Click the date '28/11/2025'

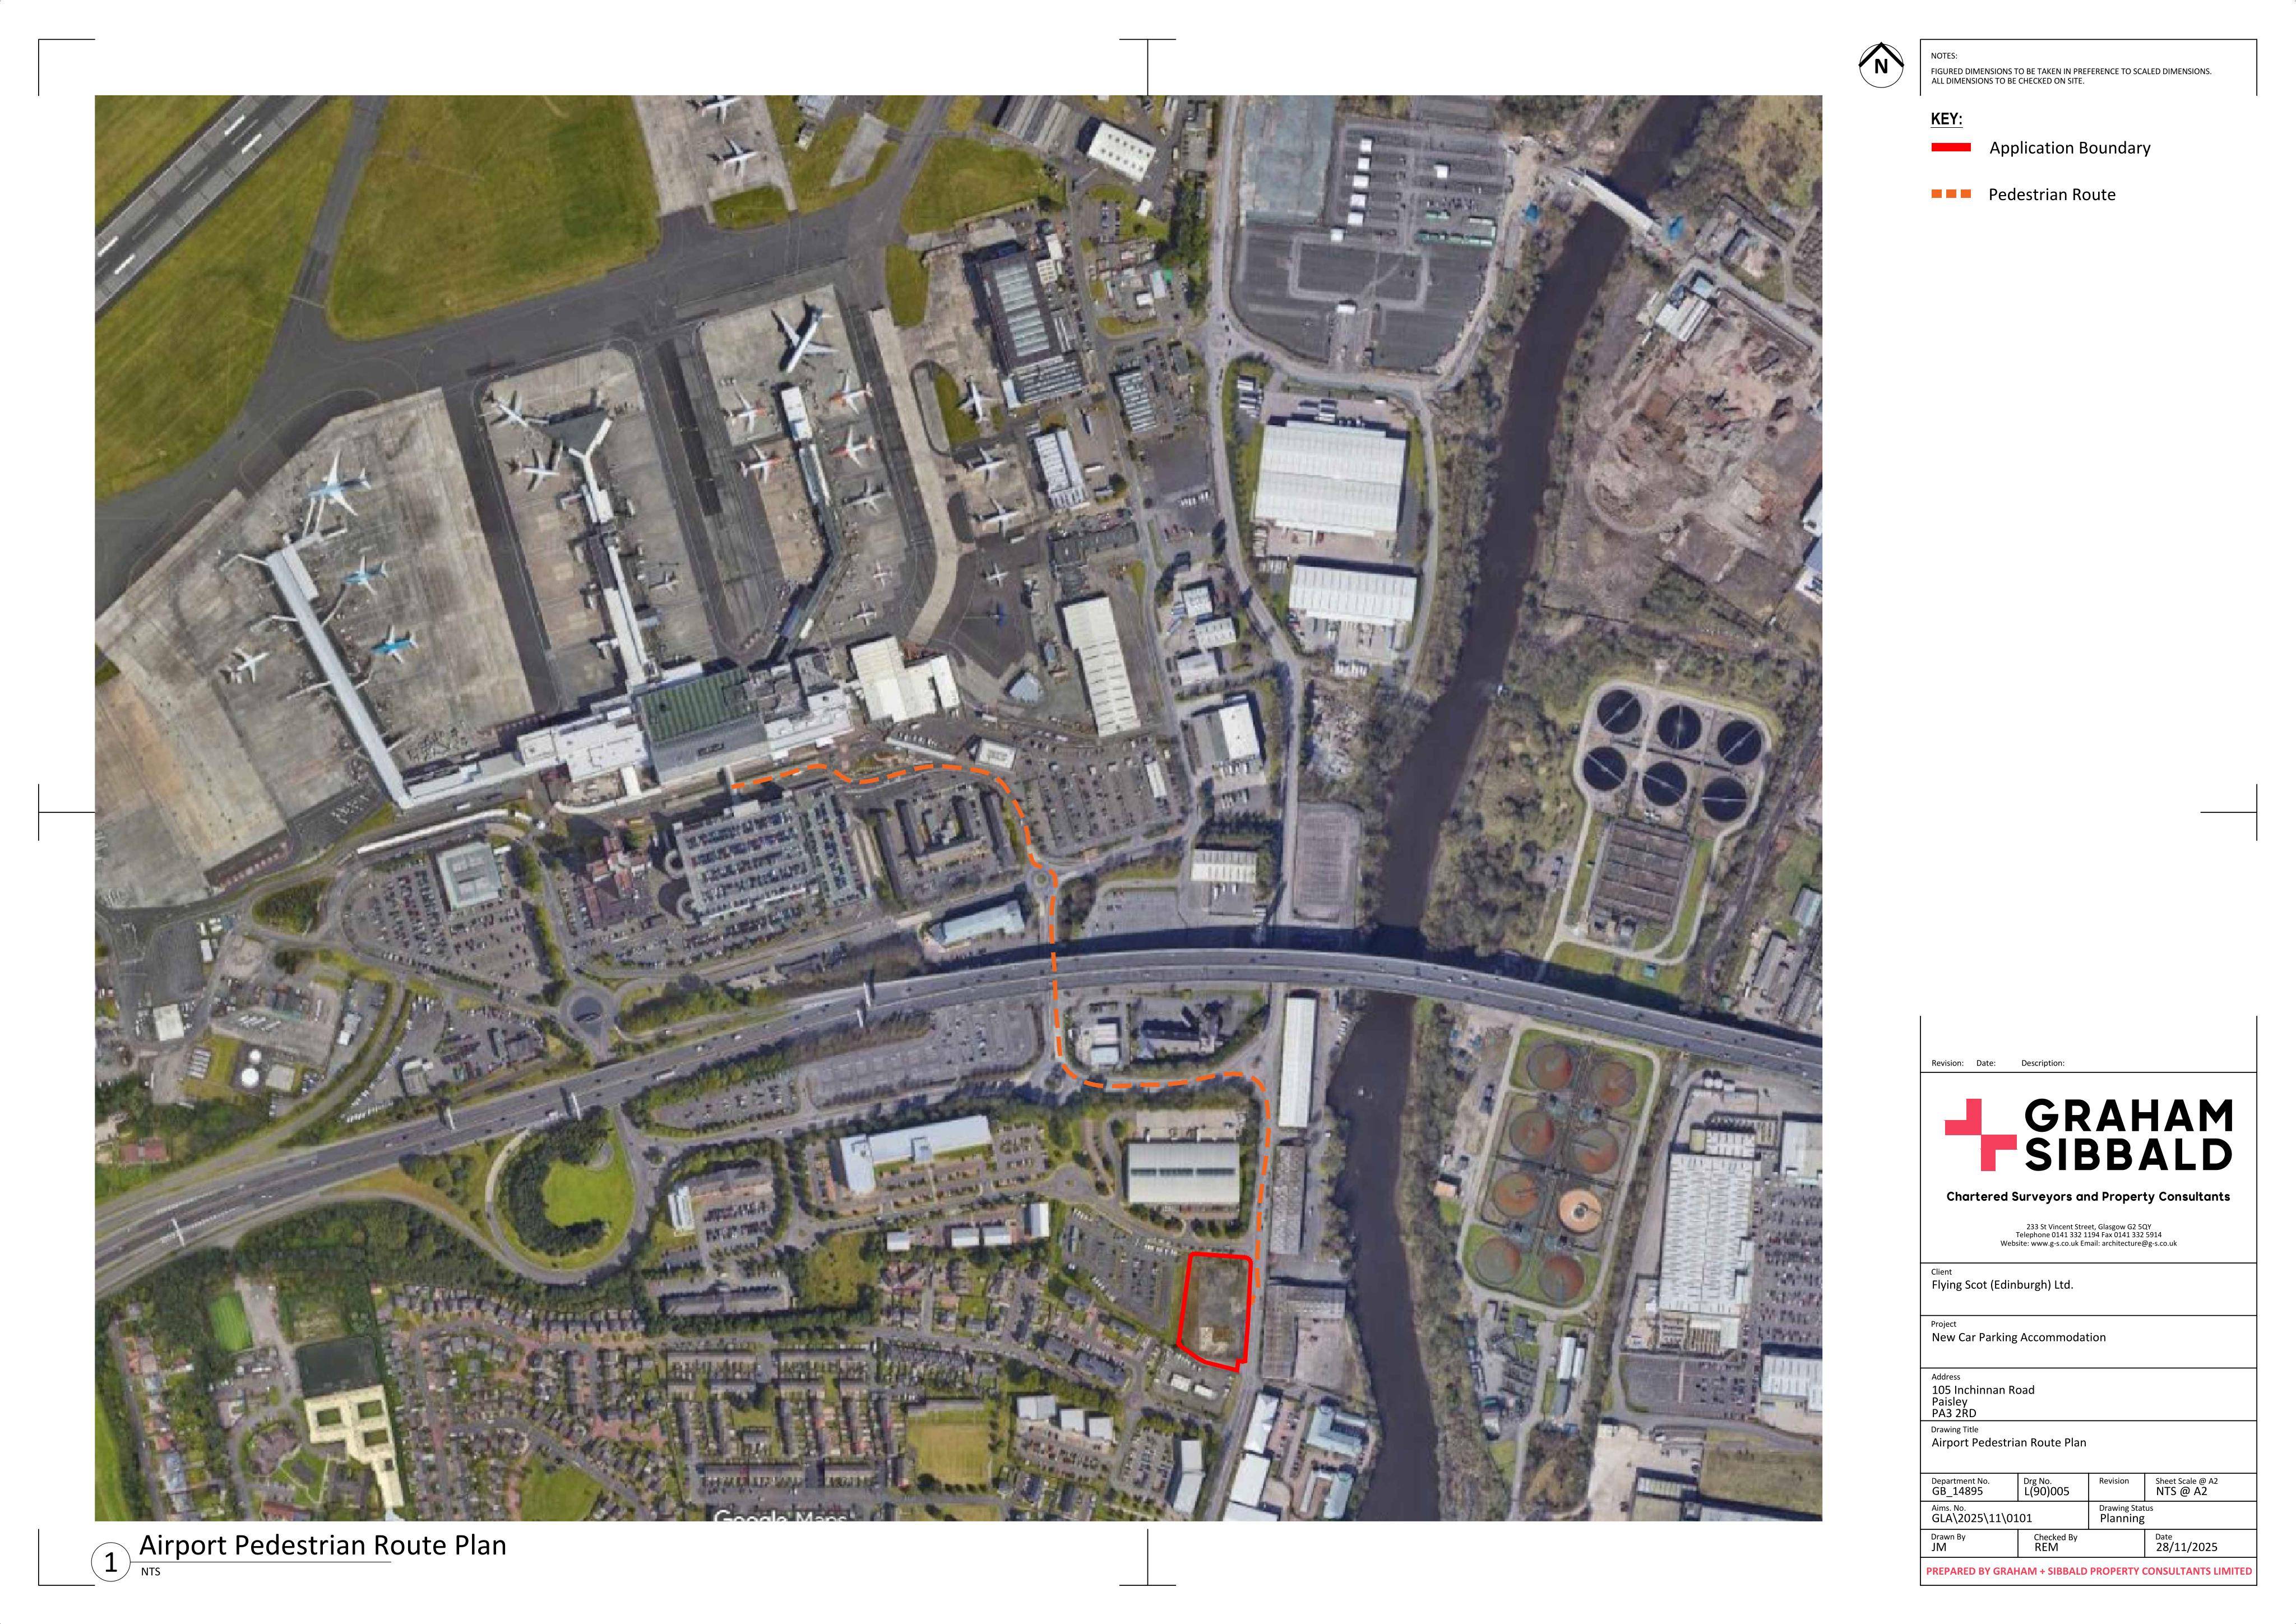point(2186,1547)
